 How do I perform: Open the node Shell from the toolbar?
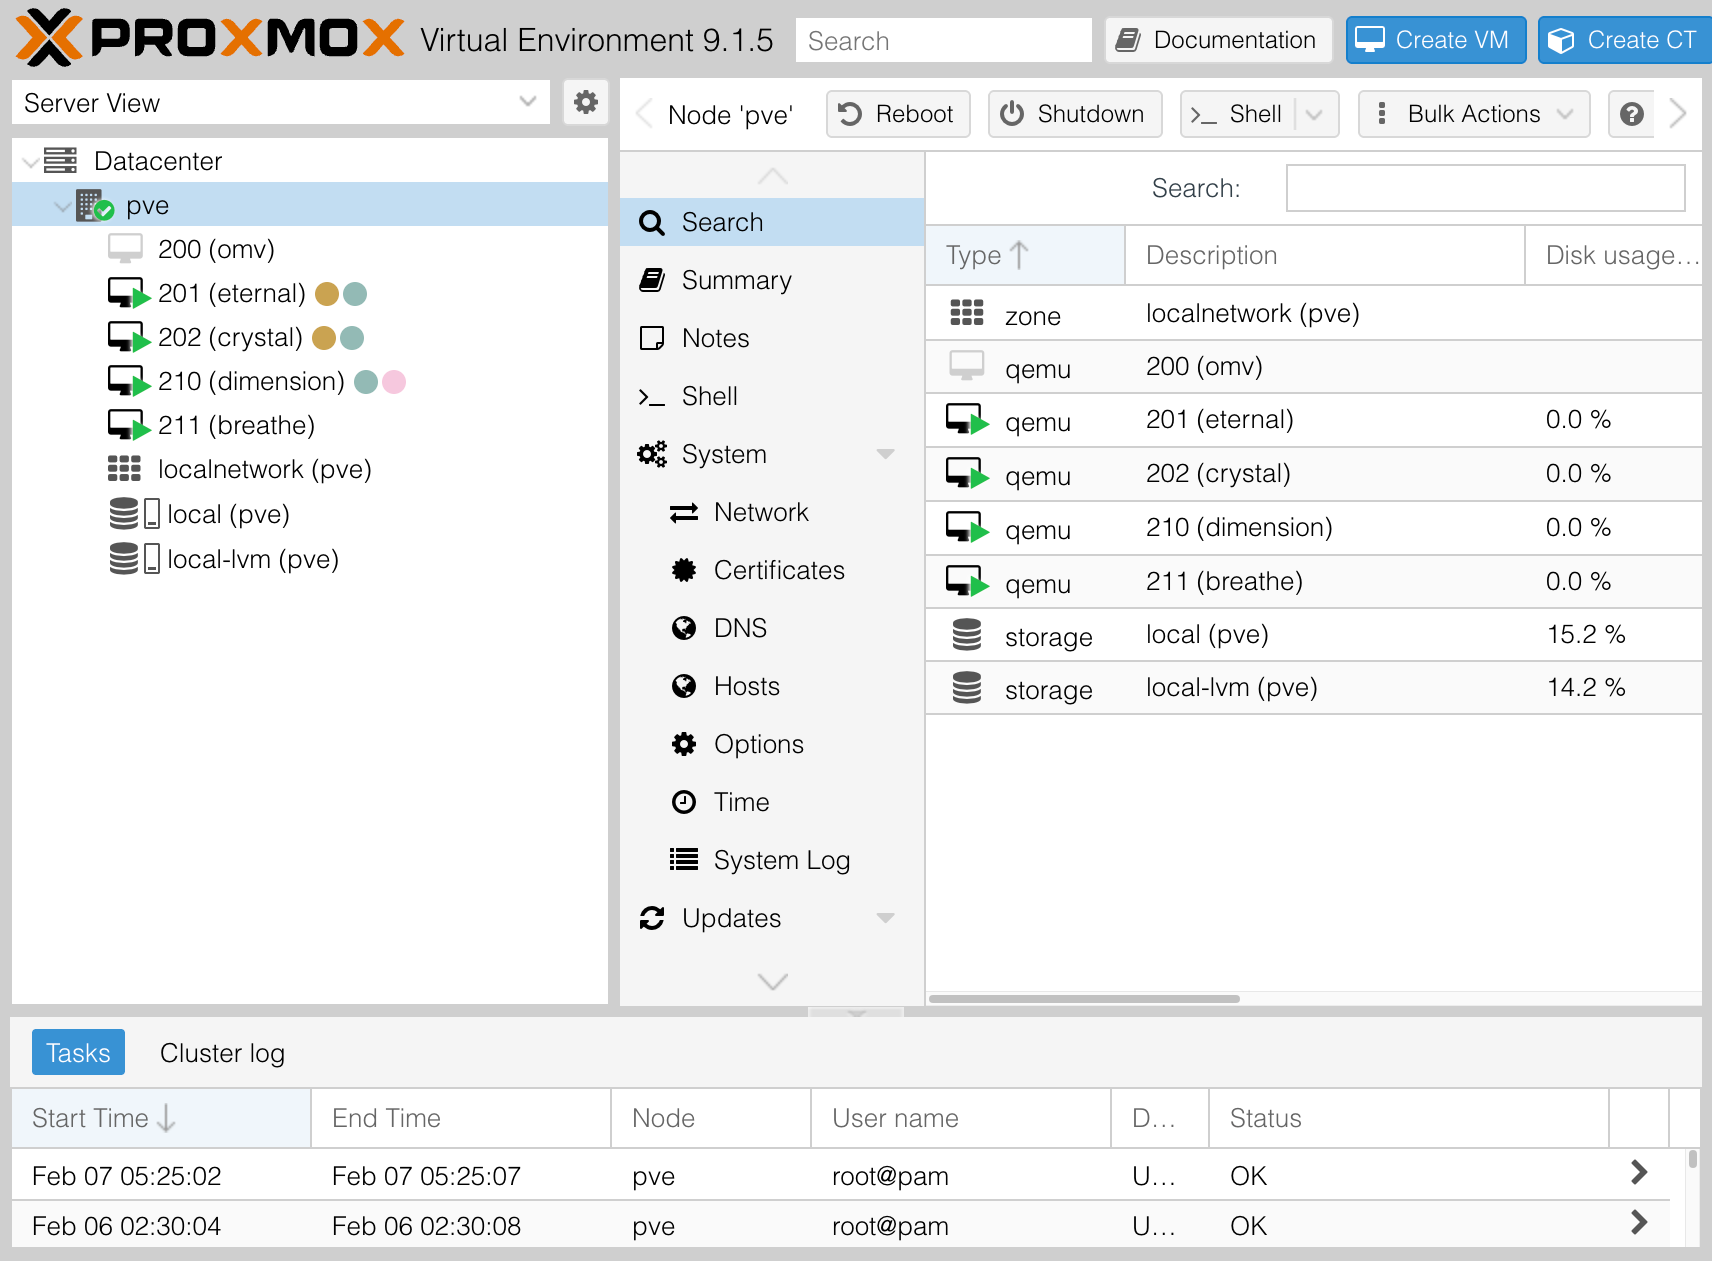point(1240,114)
